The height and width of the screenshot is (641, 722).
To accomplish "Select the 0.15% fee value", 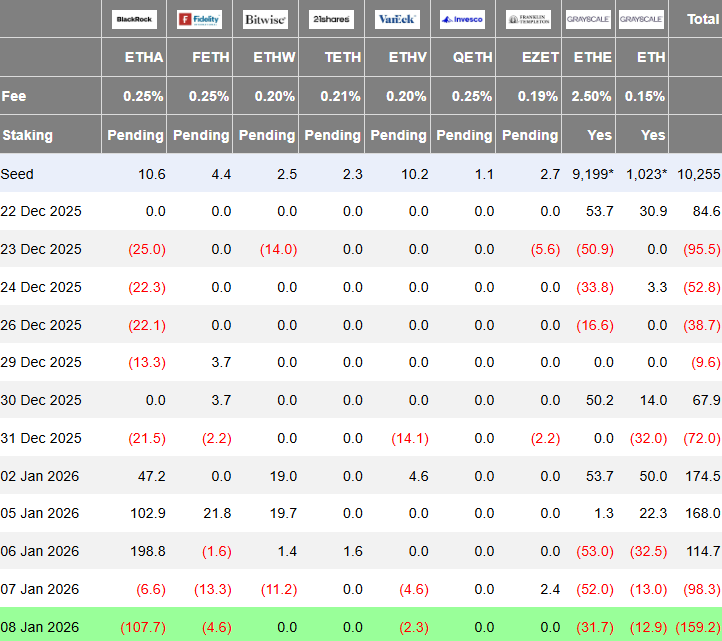I will 645,96.
